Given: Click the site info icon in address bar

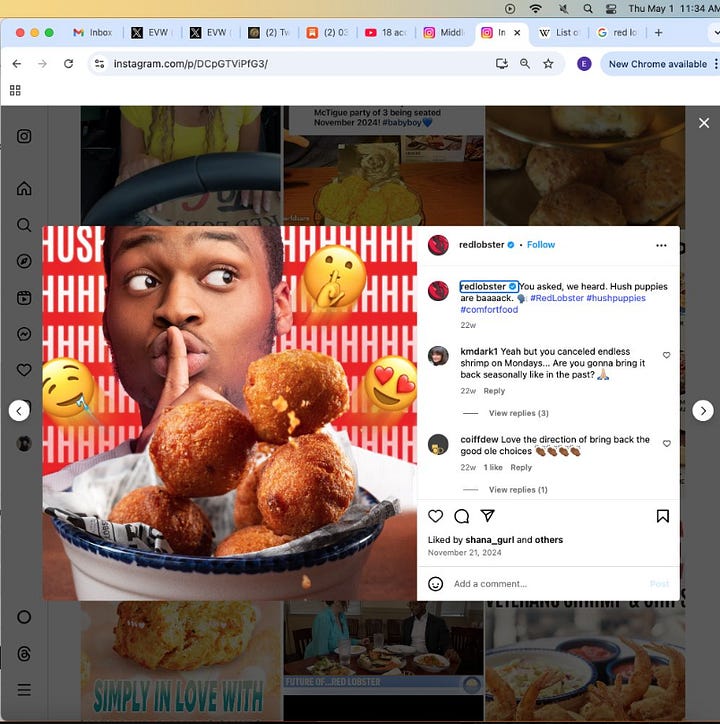Looking at the screenshot, I should [x=99, y=64].
